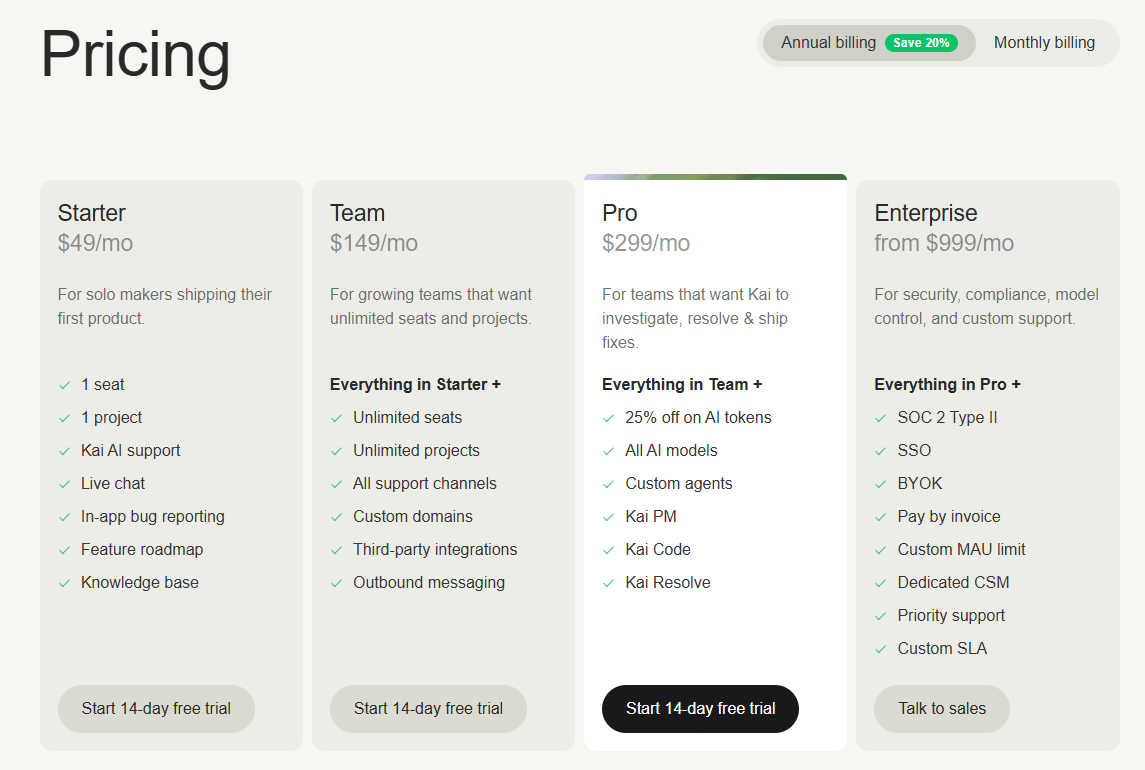Click the checkmark beside SSO
Screen dimensions: 1145x770
click(x=881, y=451)
